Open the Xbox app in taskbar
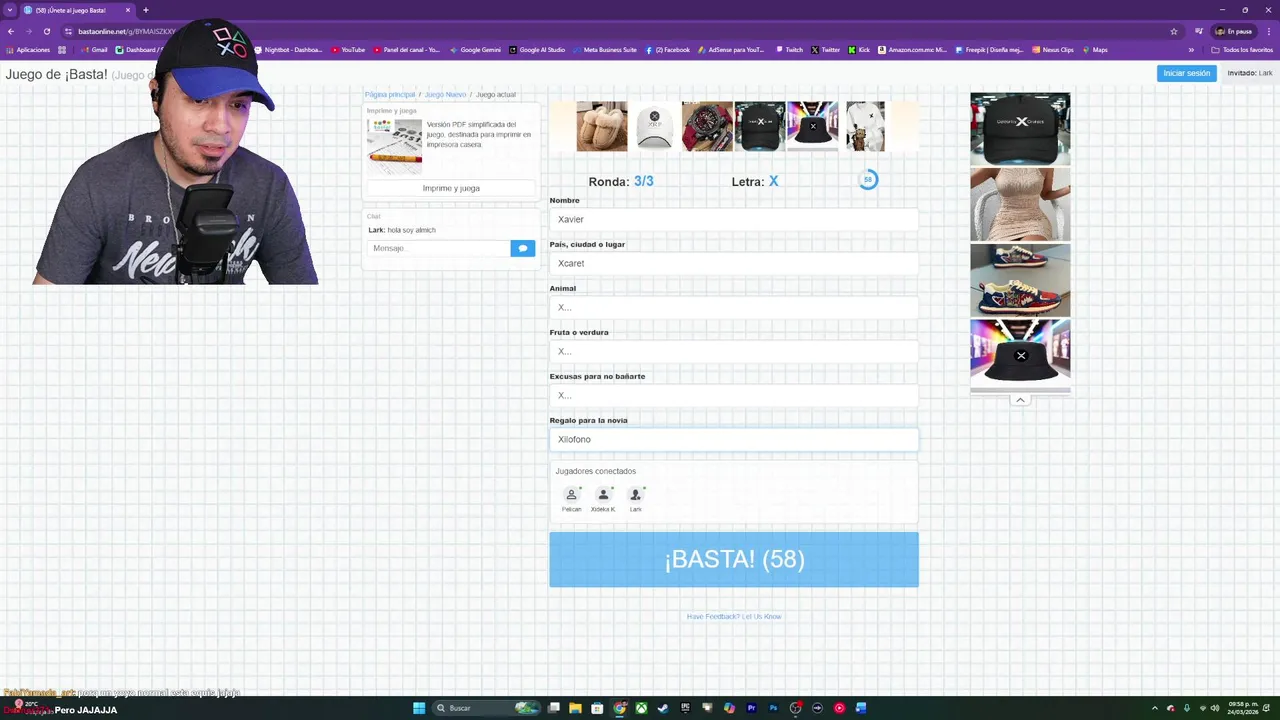Viewport: 1280px width, 720px height. point(641,708)
